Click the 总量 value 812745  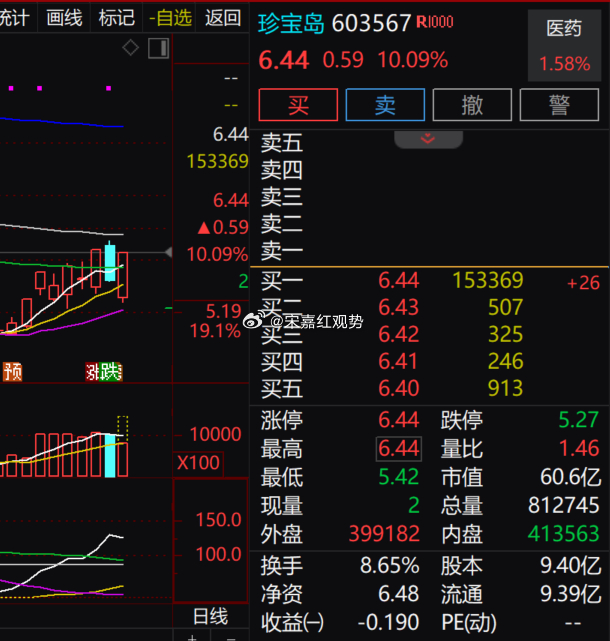(x=564, y=505)
